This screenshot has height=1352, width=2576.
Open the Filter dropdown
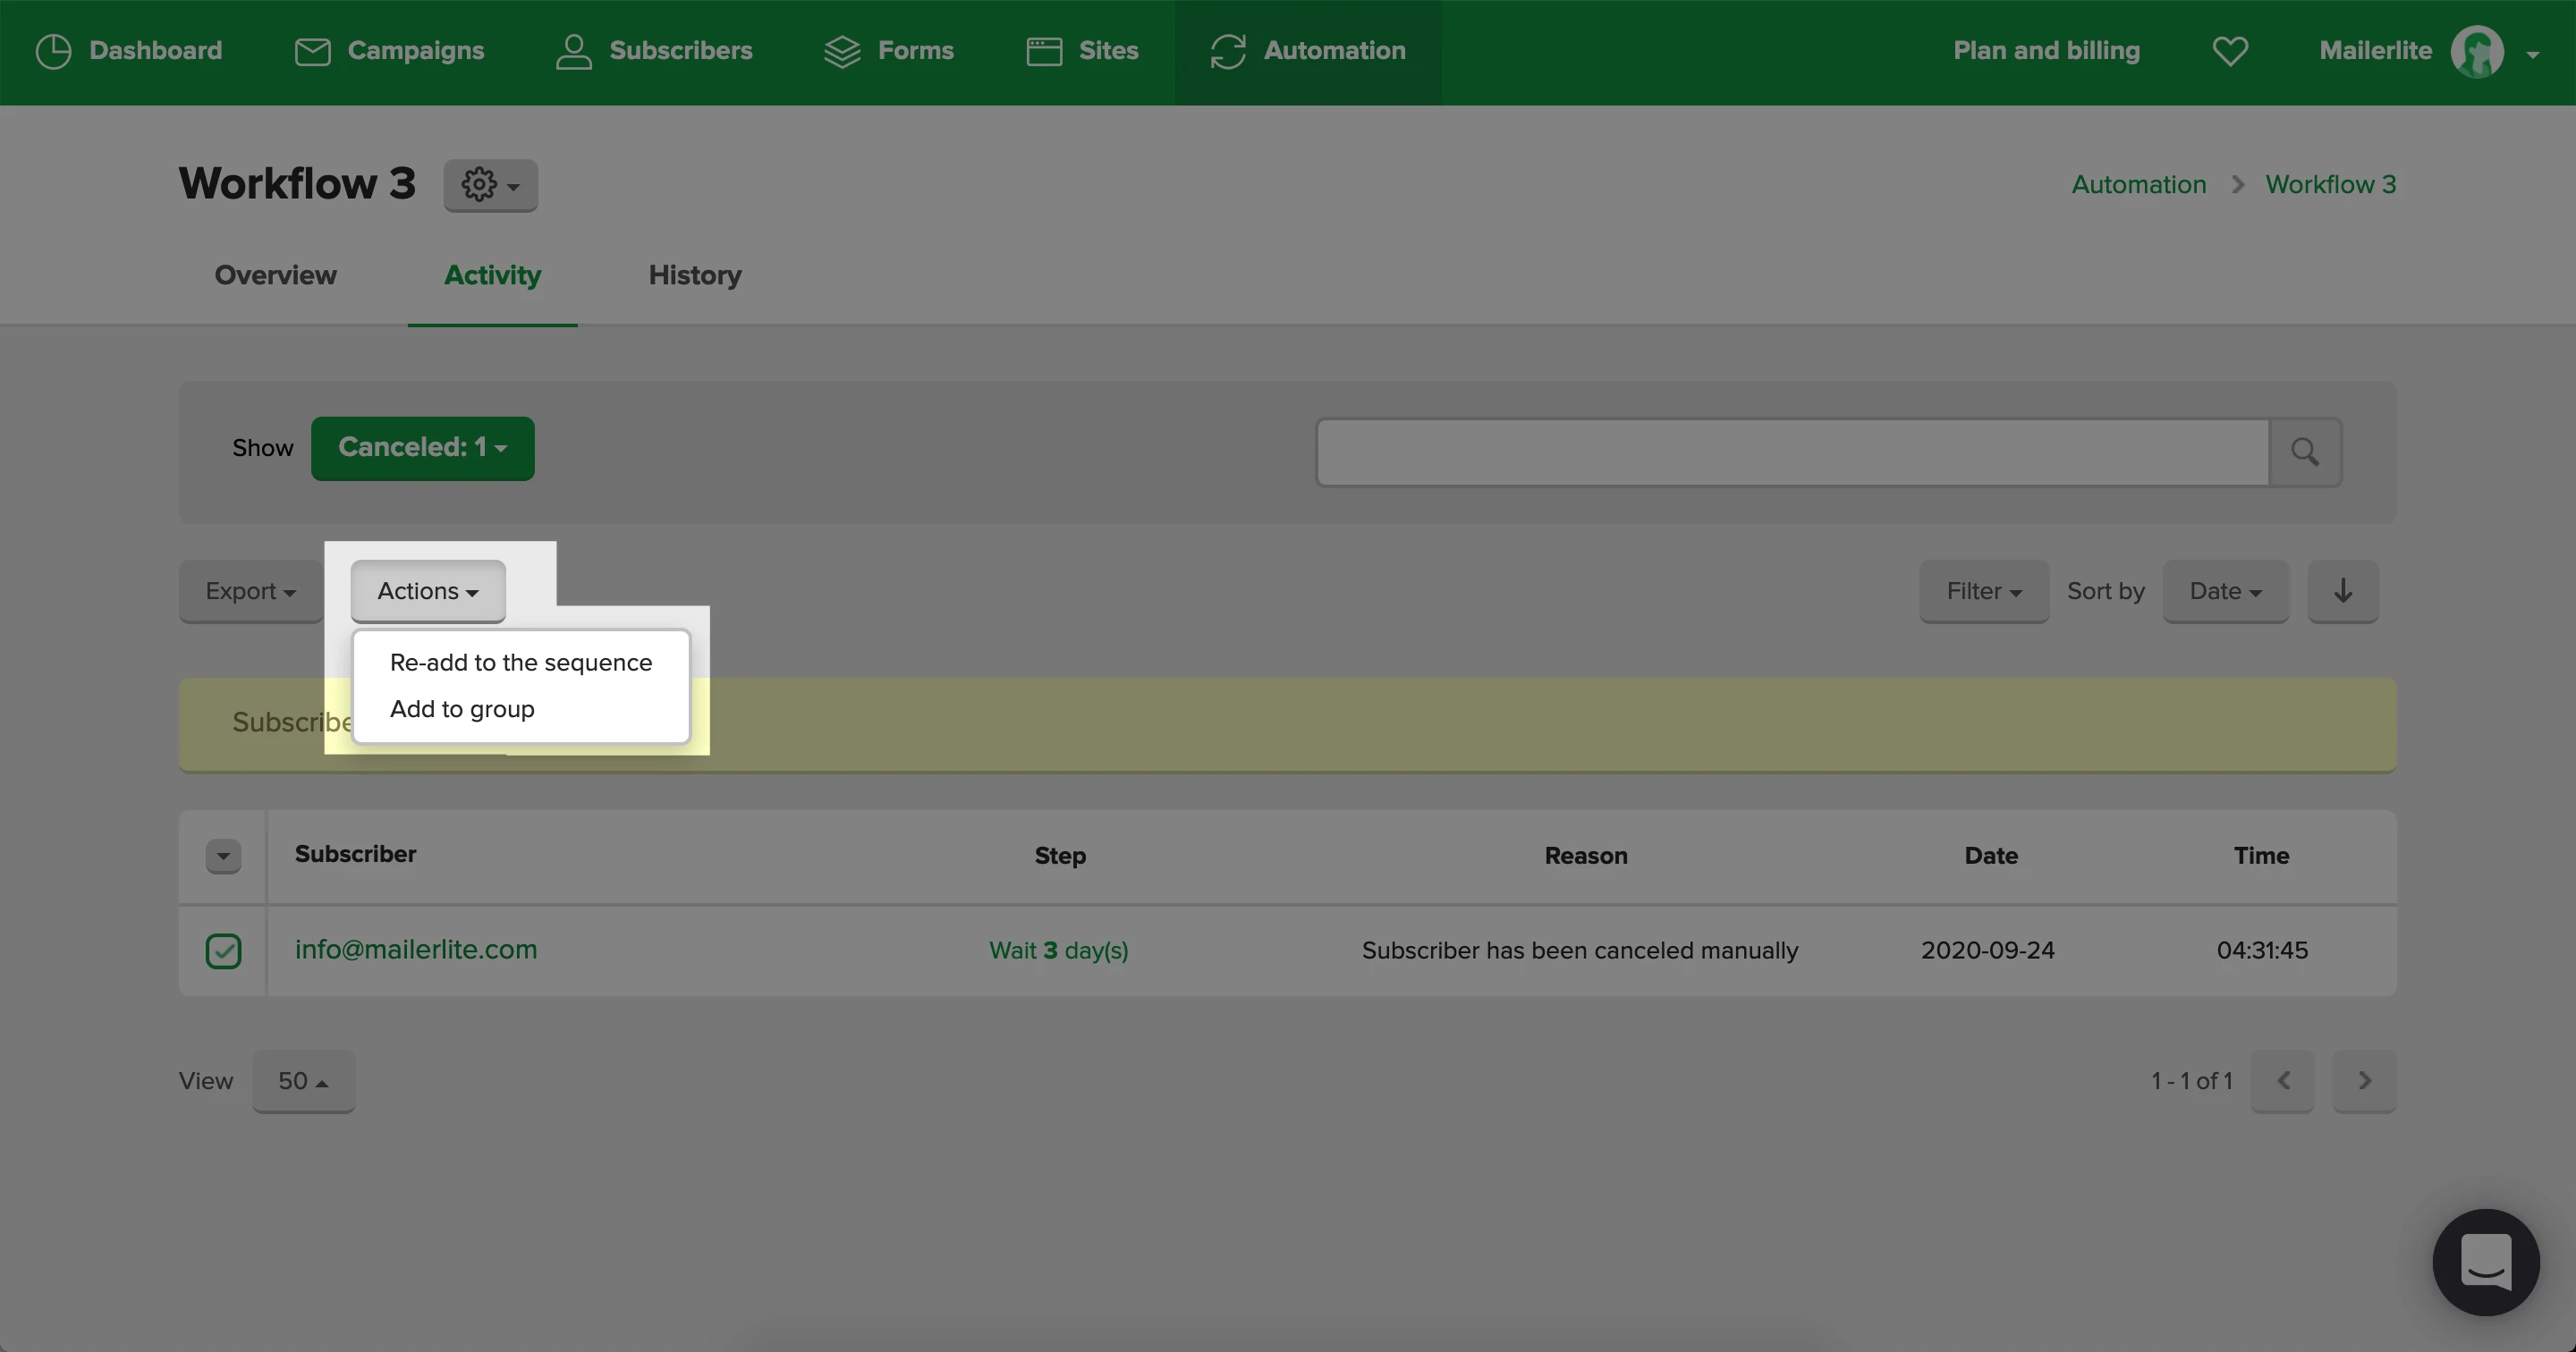point(1983,591)
